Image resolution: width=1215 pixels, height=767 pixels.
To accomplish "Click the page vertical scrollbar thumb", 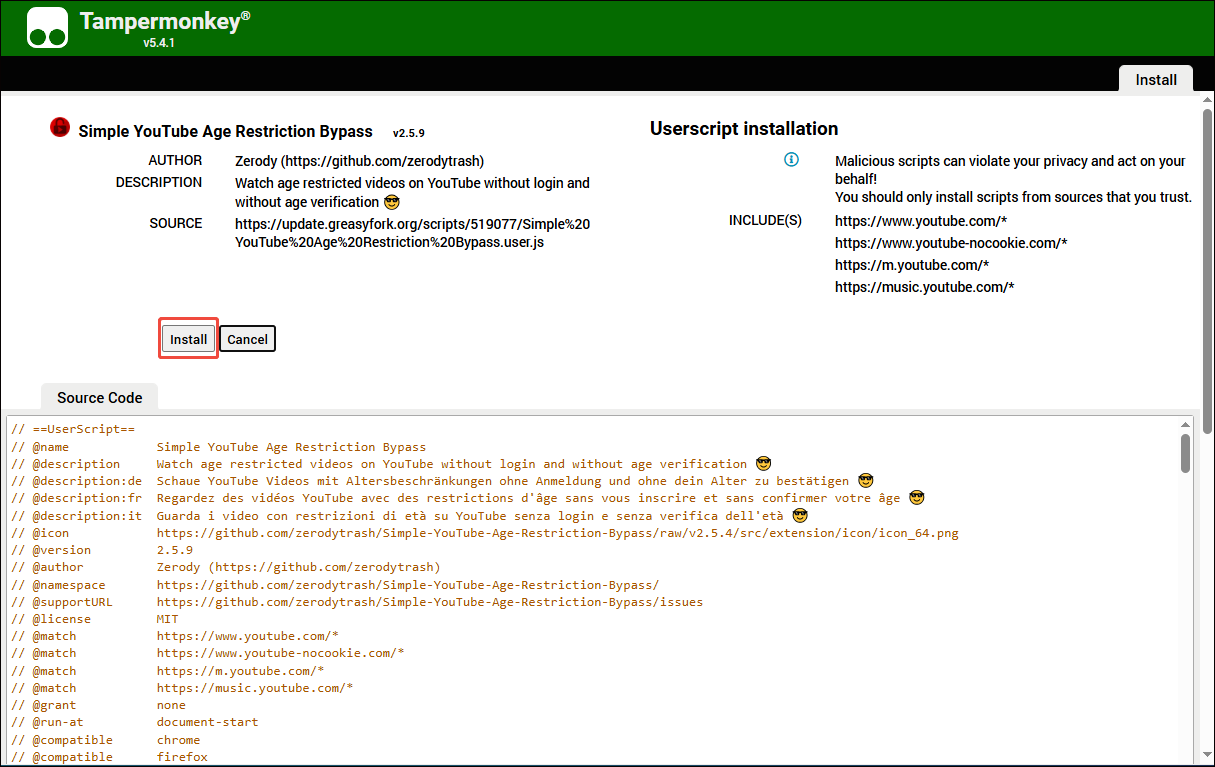I will pos(1207,270).
